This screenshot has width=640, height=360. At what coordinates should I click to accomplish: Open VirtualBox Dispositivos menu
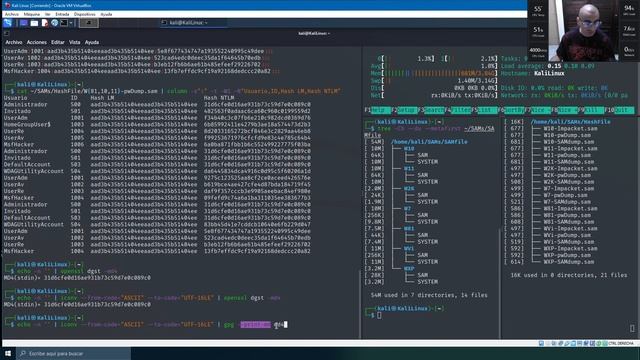click(x=84, y=14)
